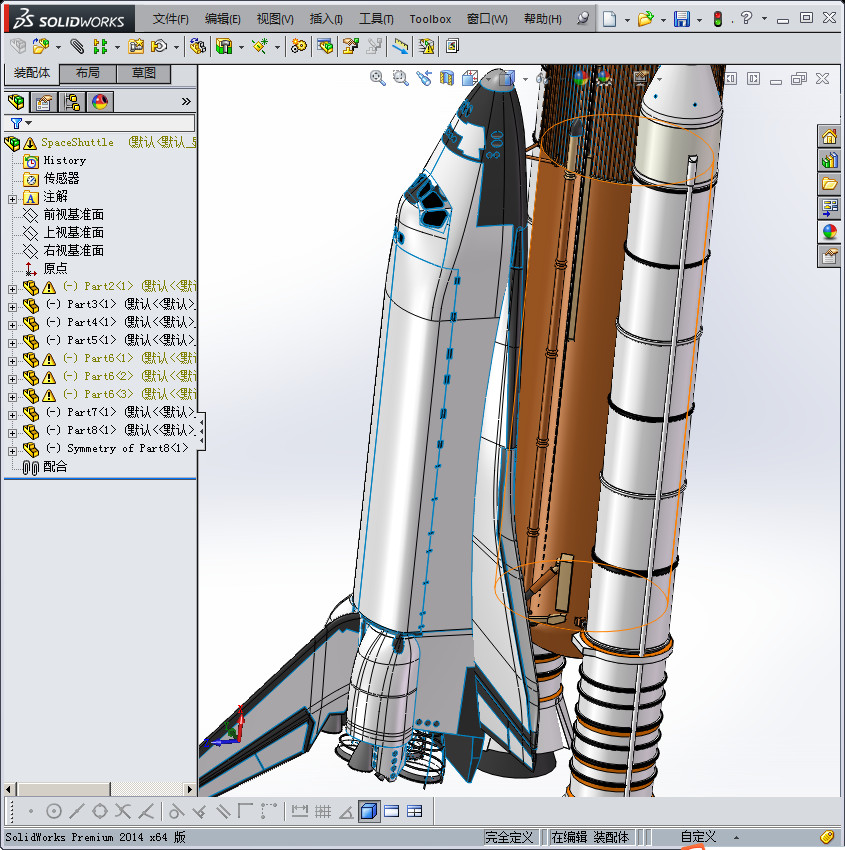Image resolution: width=845 pixels, height=850 pixels.
Task: Click the 自定义 status bar button
Action: 698,837
